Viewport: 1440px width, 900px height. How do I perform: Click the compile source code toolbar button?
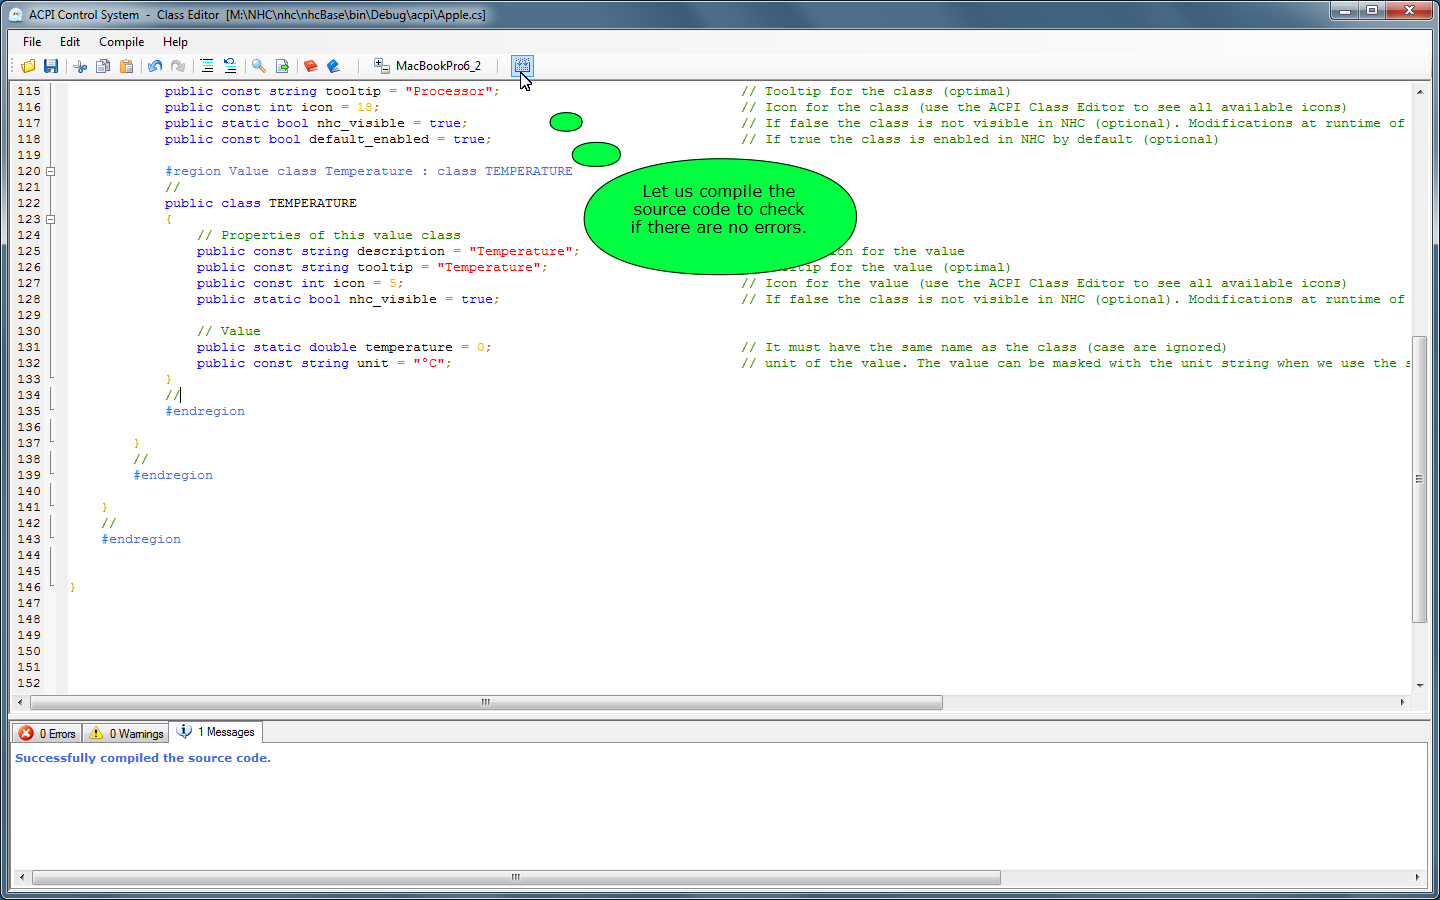coord(522,66)
